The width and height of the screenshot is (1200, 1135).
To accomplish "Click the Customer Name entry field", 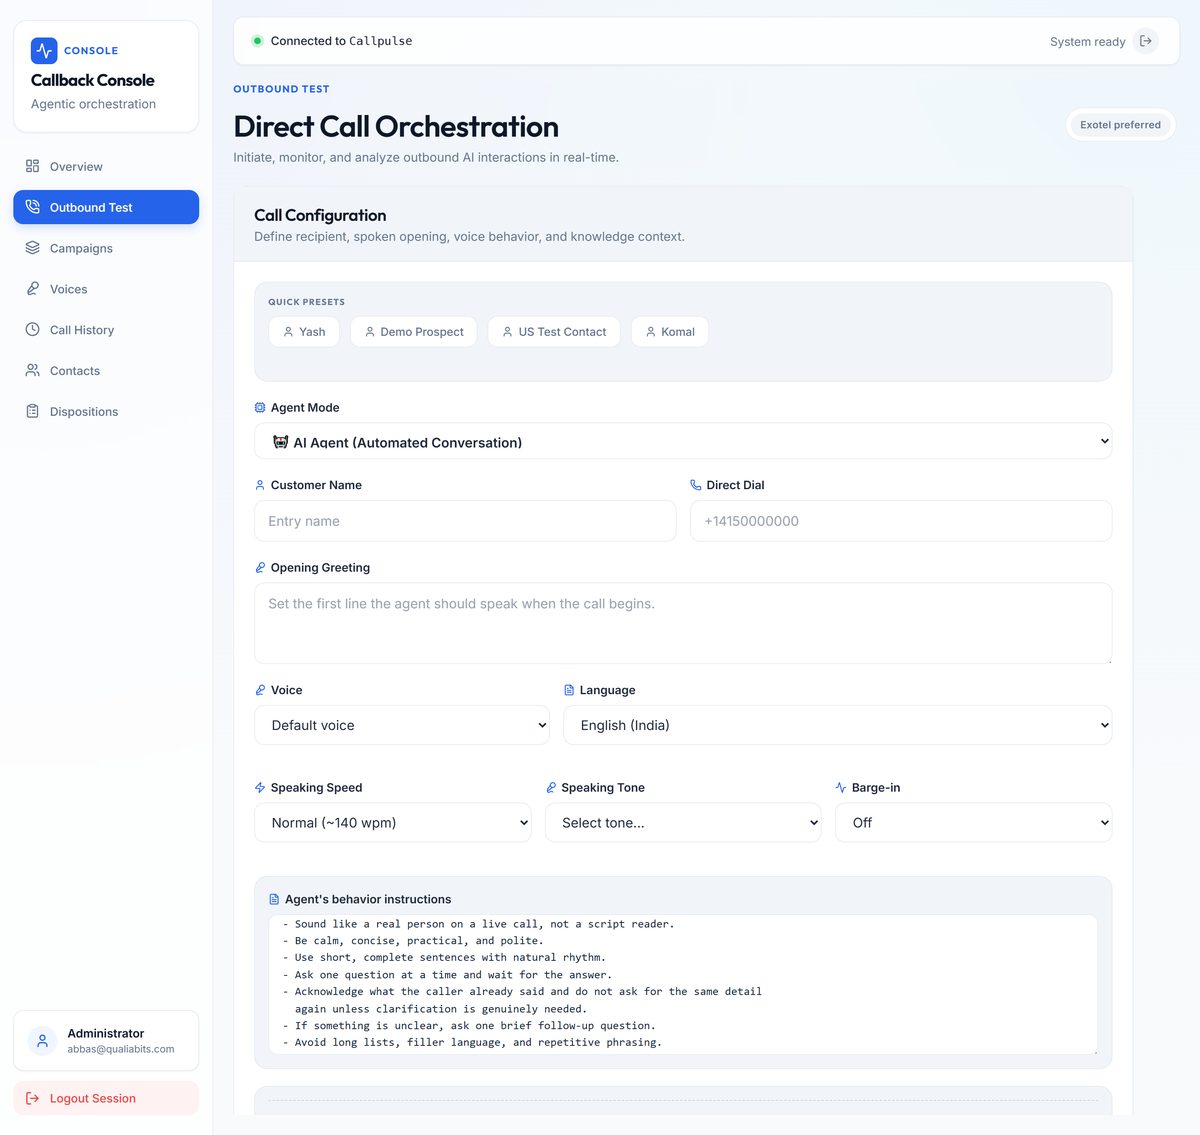I will point(465,521).
